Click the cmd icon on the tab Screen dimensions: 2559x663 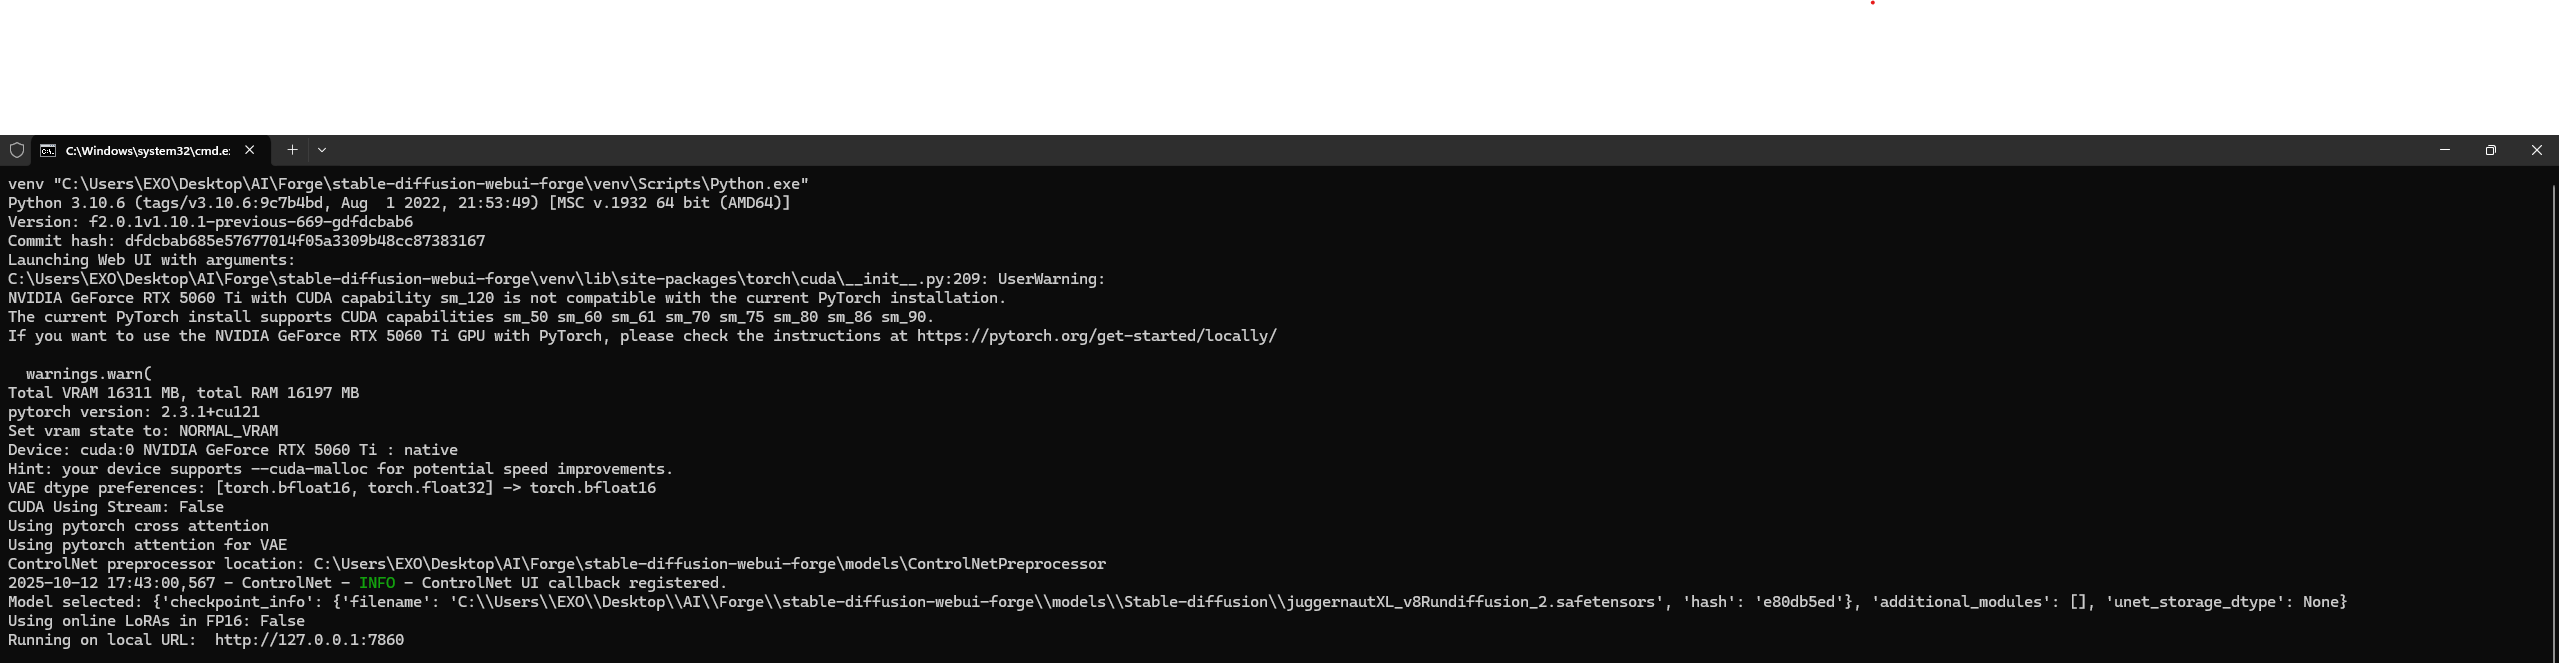pos(48,150)
